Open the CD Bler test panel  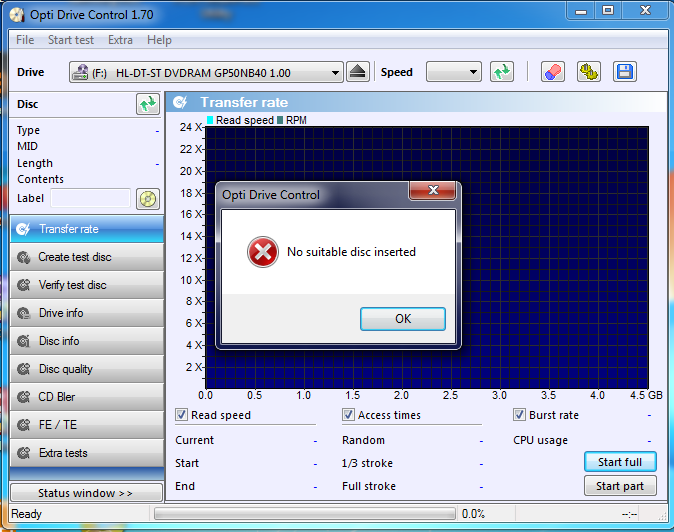(86, 397)
